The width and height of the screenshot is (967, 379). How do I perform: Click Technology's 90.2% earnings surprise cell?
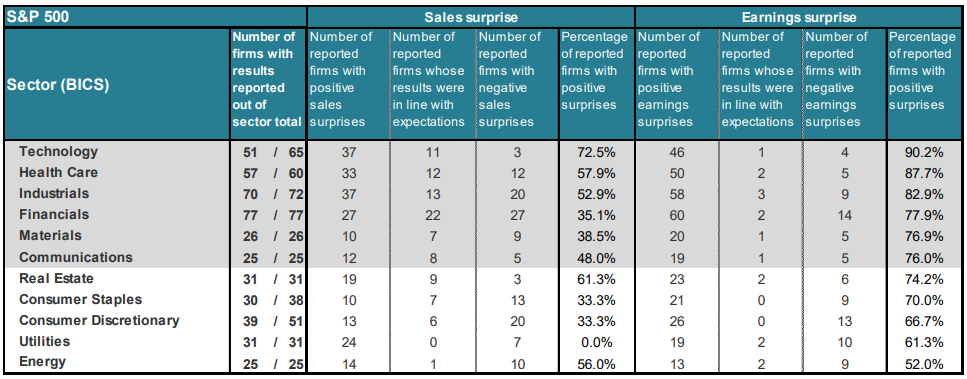926,152
